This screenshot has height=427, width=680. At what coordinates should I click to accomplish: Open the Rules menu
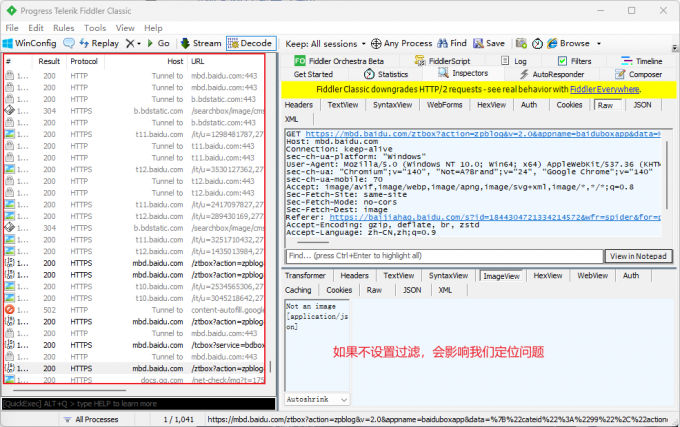click(64, 28)
